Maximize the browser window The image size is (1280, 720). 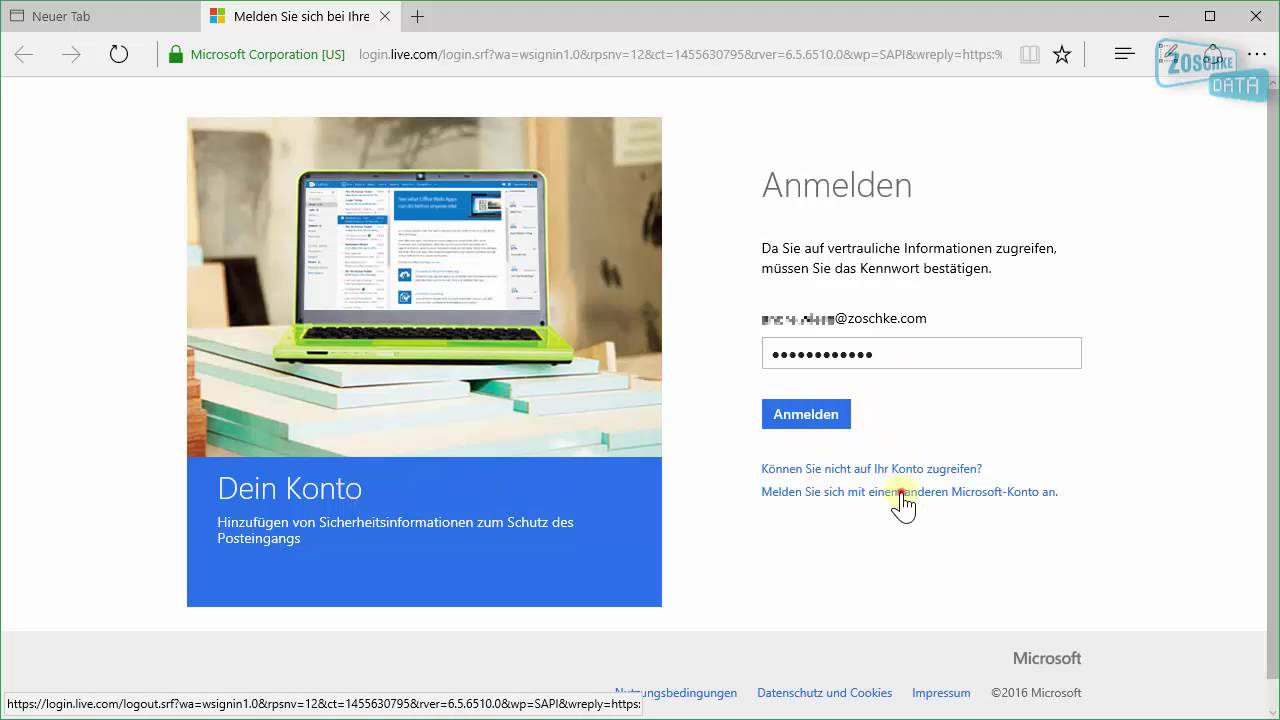click(1210, 16)
